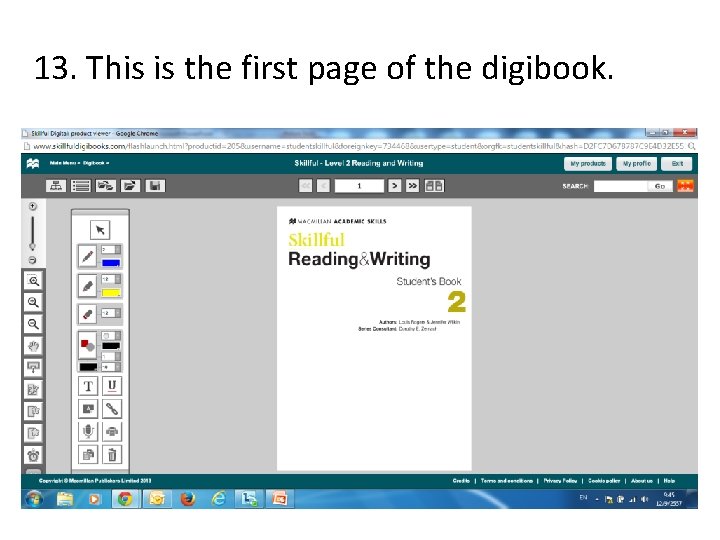
Task: Go to the next page arrow
Action: coord(394,186)
